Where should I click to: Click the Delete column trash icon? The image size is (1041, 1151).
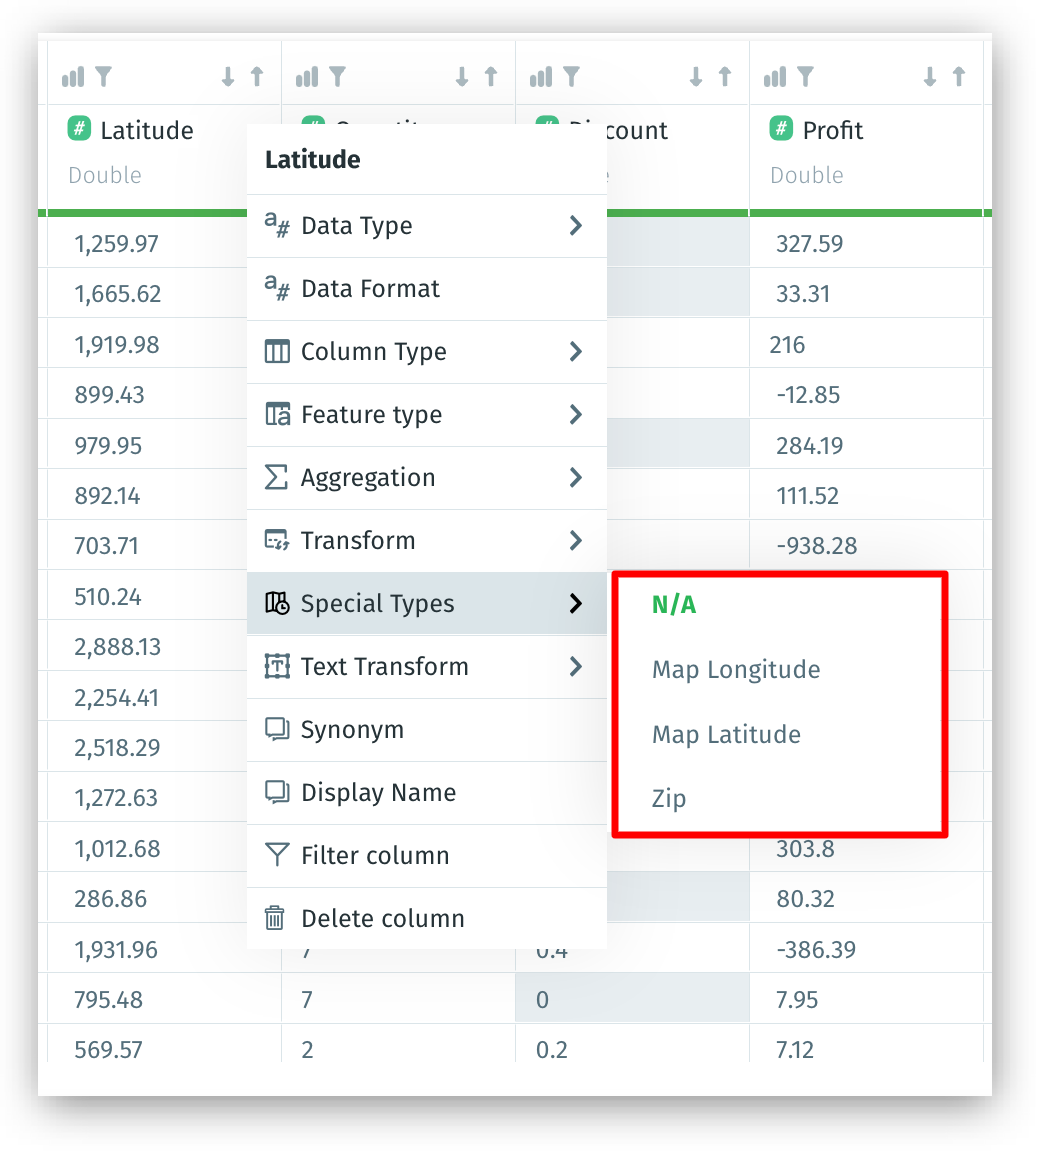pos(276,918)
